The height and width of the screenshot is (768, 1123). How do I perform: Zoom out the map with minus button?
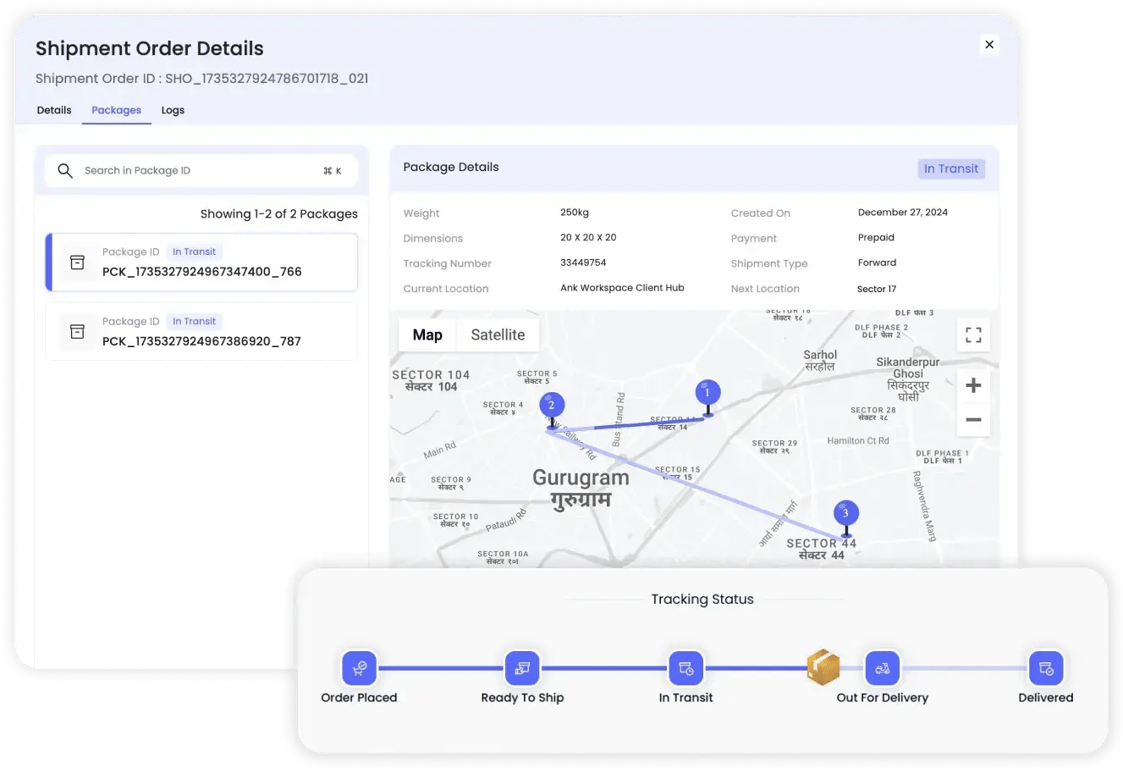pyautogui.click(x=973, y=420)
